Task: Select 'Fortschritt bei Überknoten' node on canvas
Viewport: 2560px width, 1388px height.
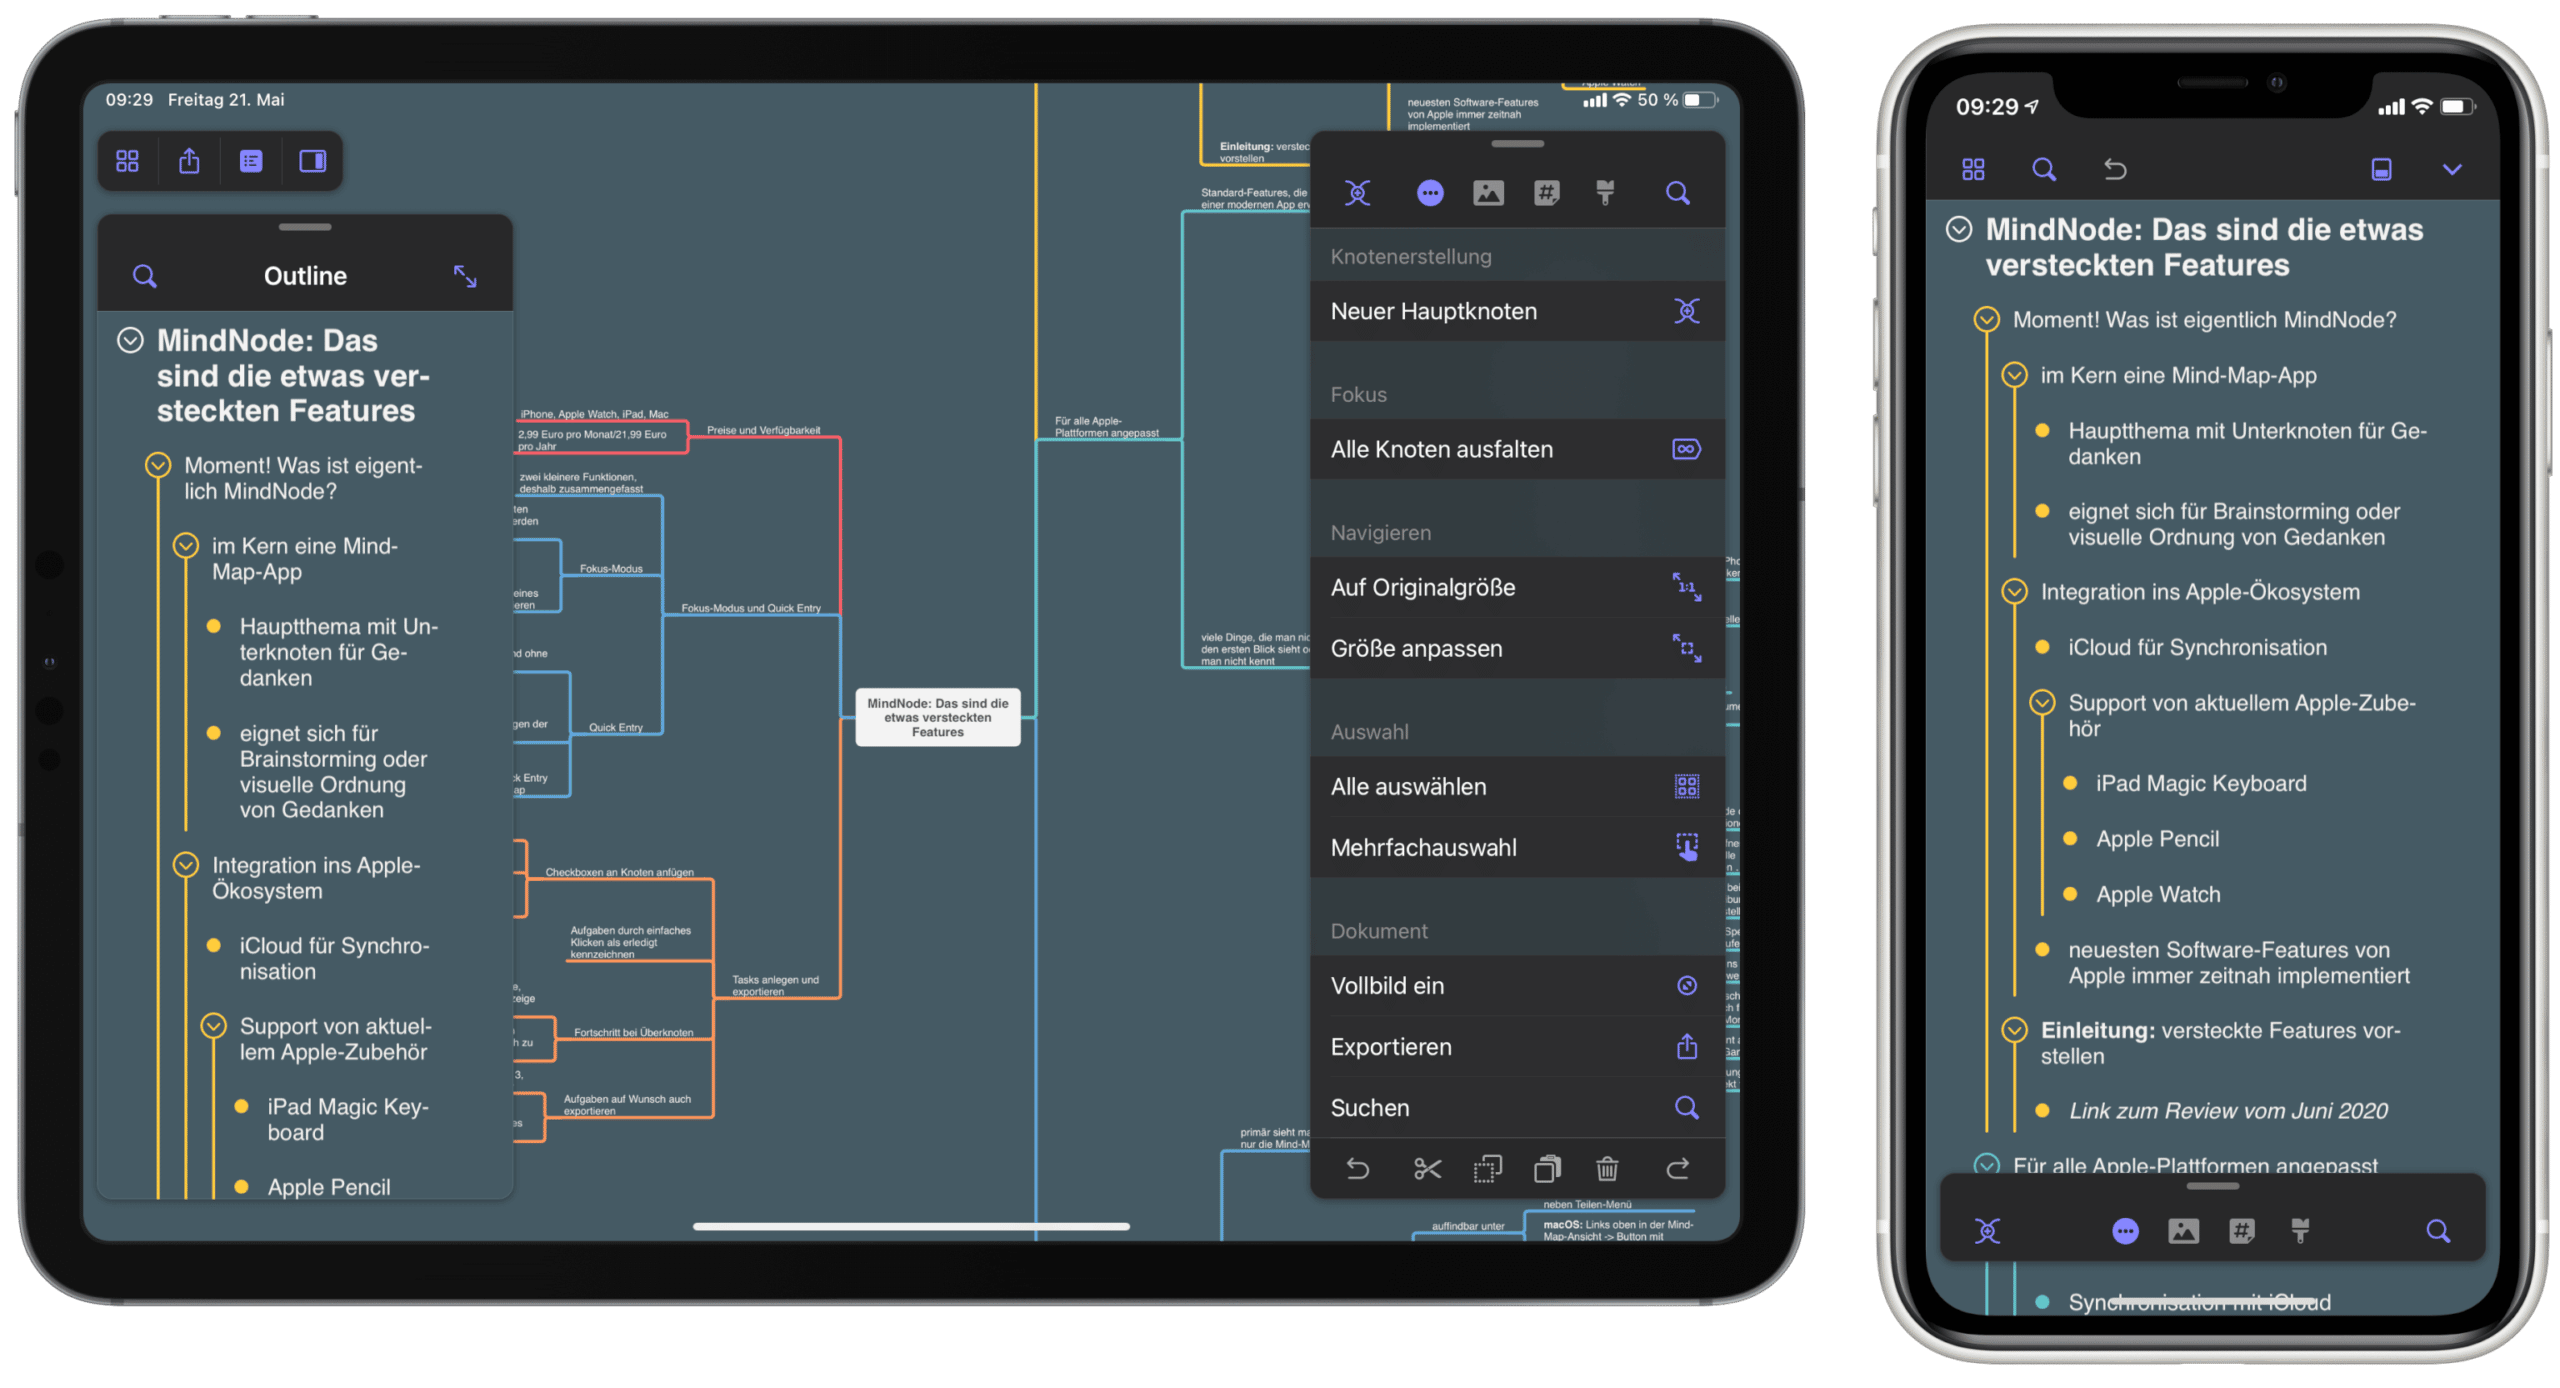Action: 633,1032
